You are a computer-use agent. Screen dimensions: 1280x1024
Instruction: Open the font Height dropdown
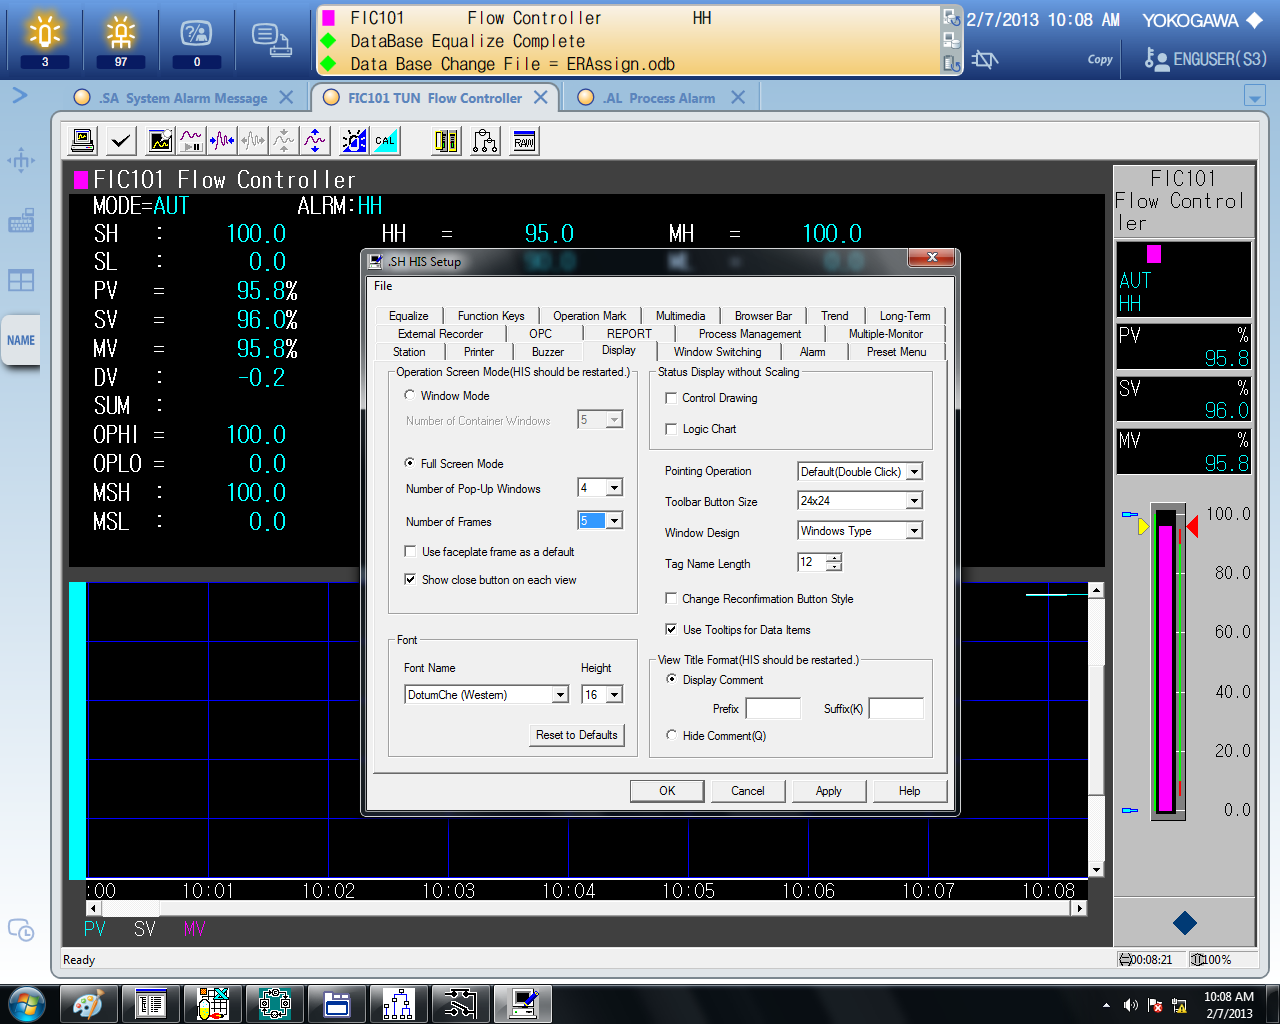(x=615, y=695)
